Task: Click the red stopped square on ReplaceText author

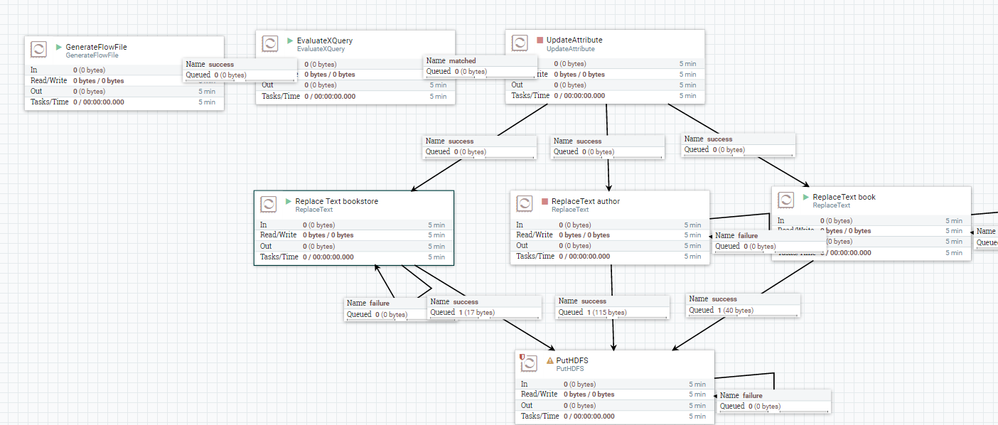Action: pos(545,201)
